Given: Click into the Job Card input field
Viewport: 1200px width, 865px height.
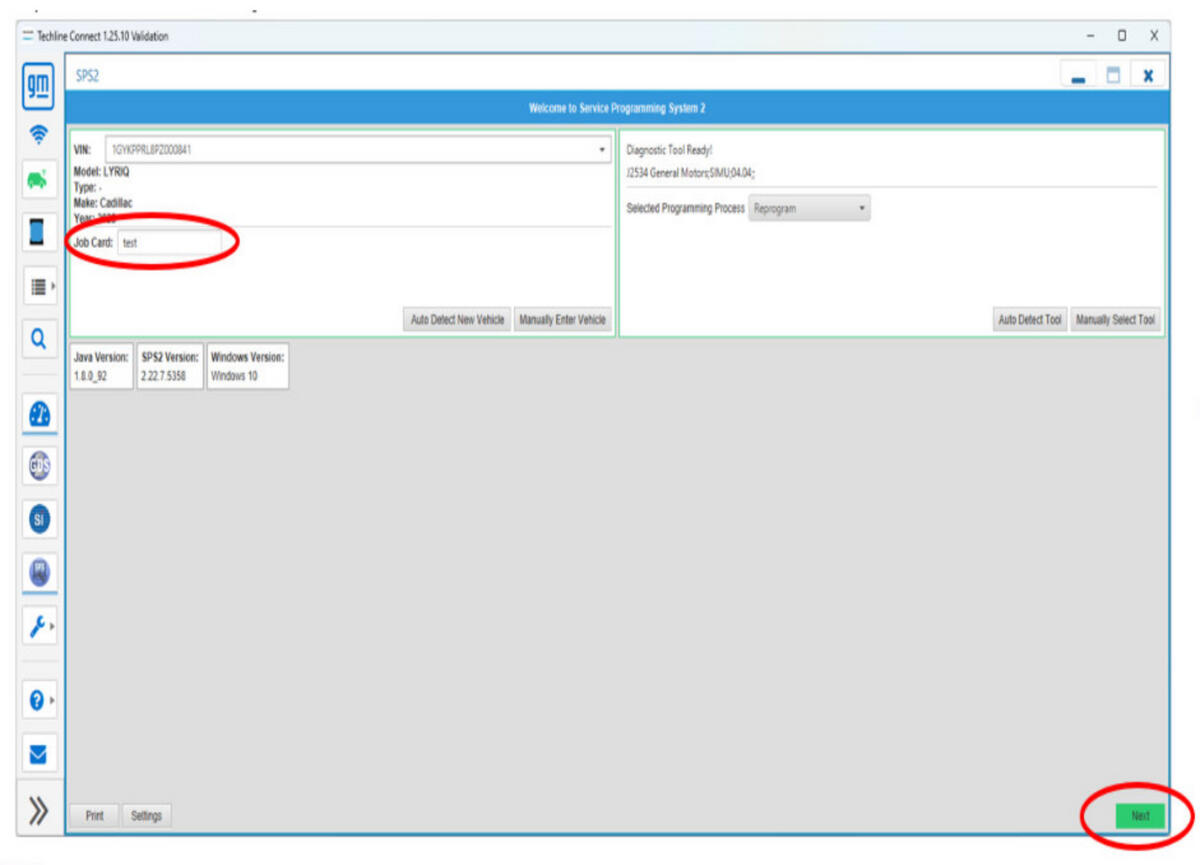Looking at the screenshot, I should (x=168, y=242).
